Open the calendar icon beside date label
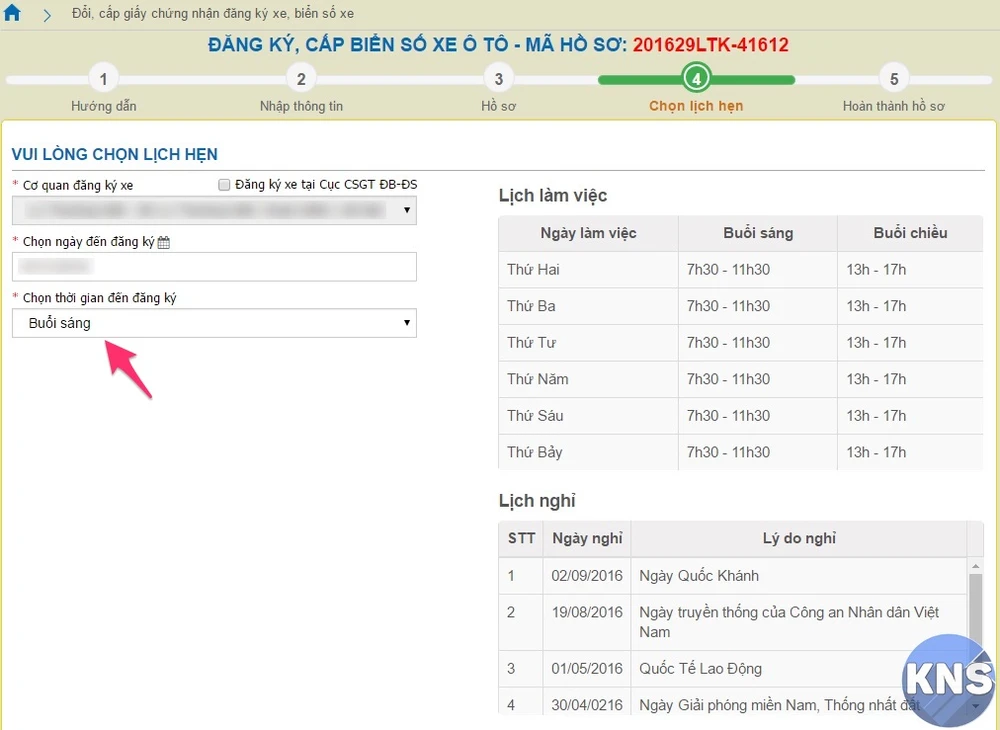Screen dimensions: 1000x730 [x=164, y=242]
